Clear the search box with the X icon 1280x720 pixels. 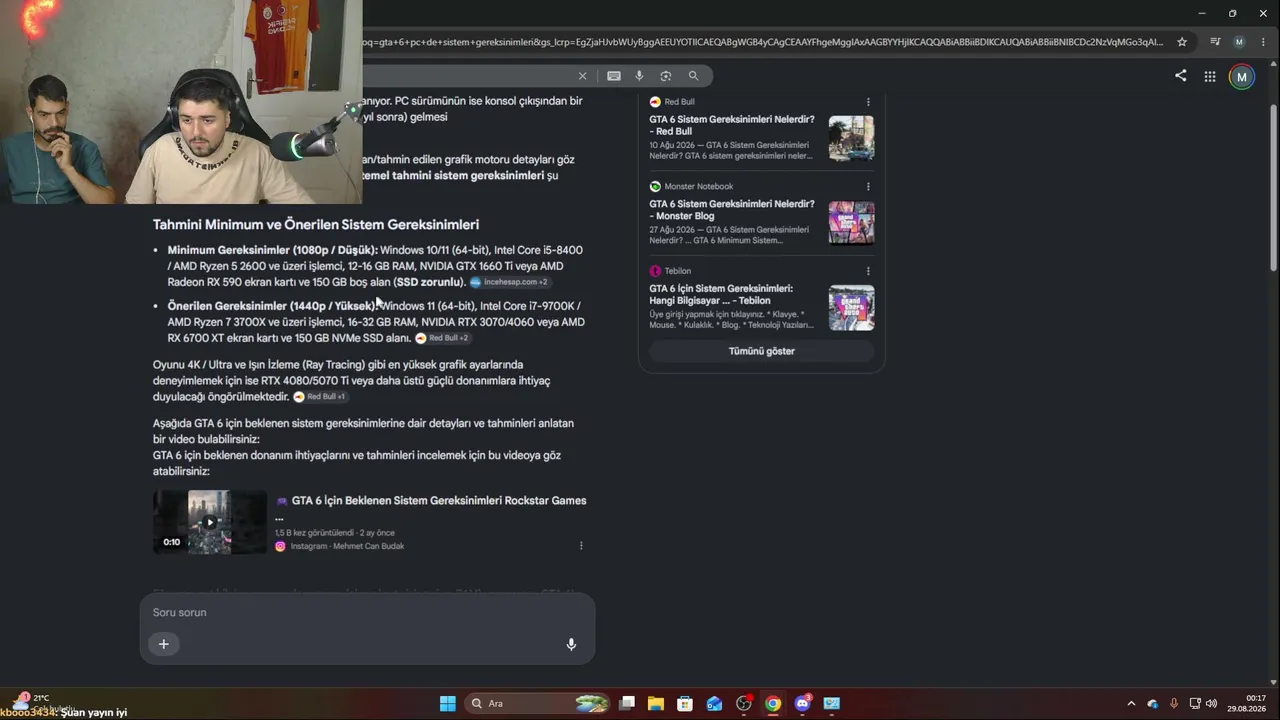click(x=582, y=76)
